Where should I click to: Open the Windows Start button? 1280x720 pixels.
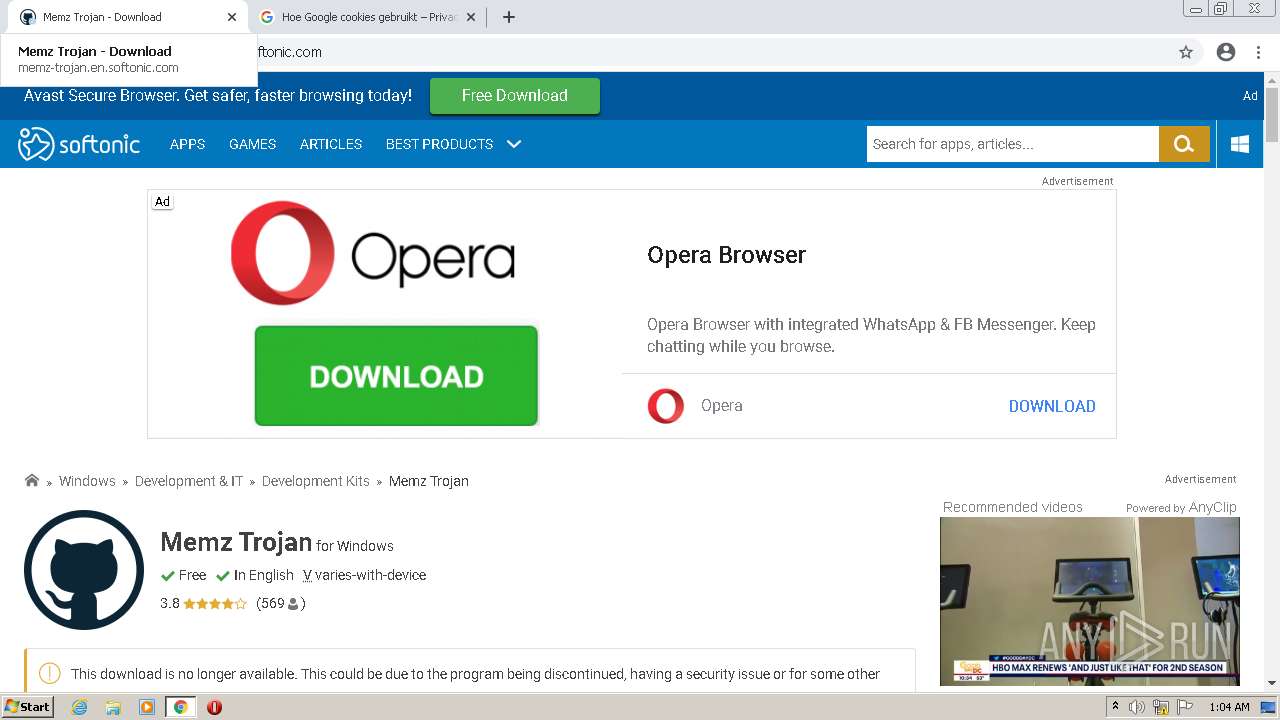point(28,707)
